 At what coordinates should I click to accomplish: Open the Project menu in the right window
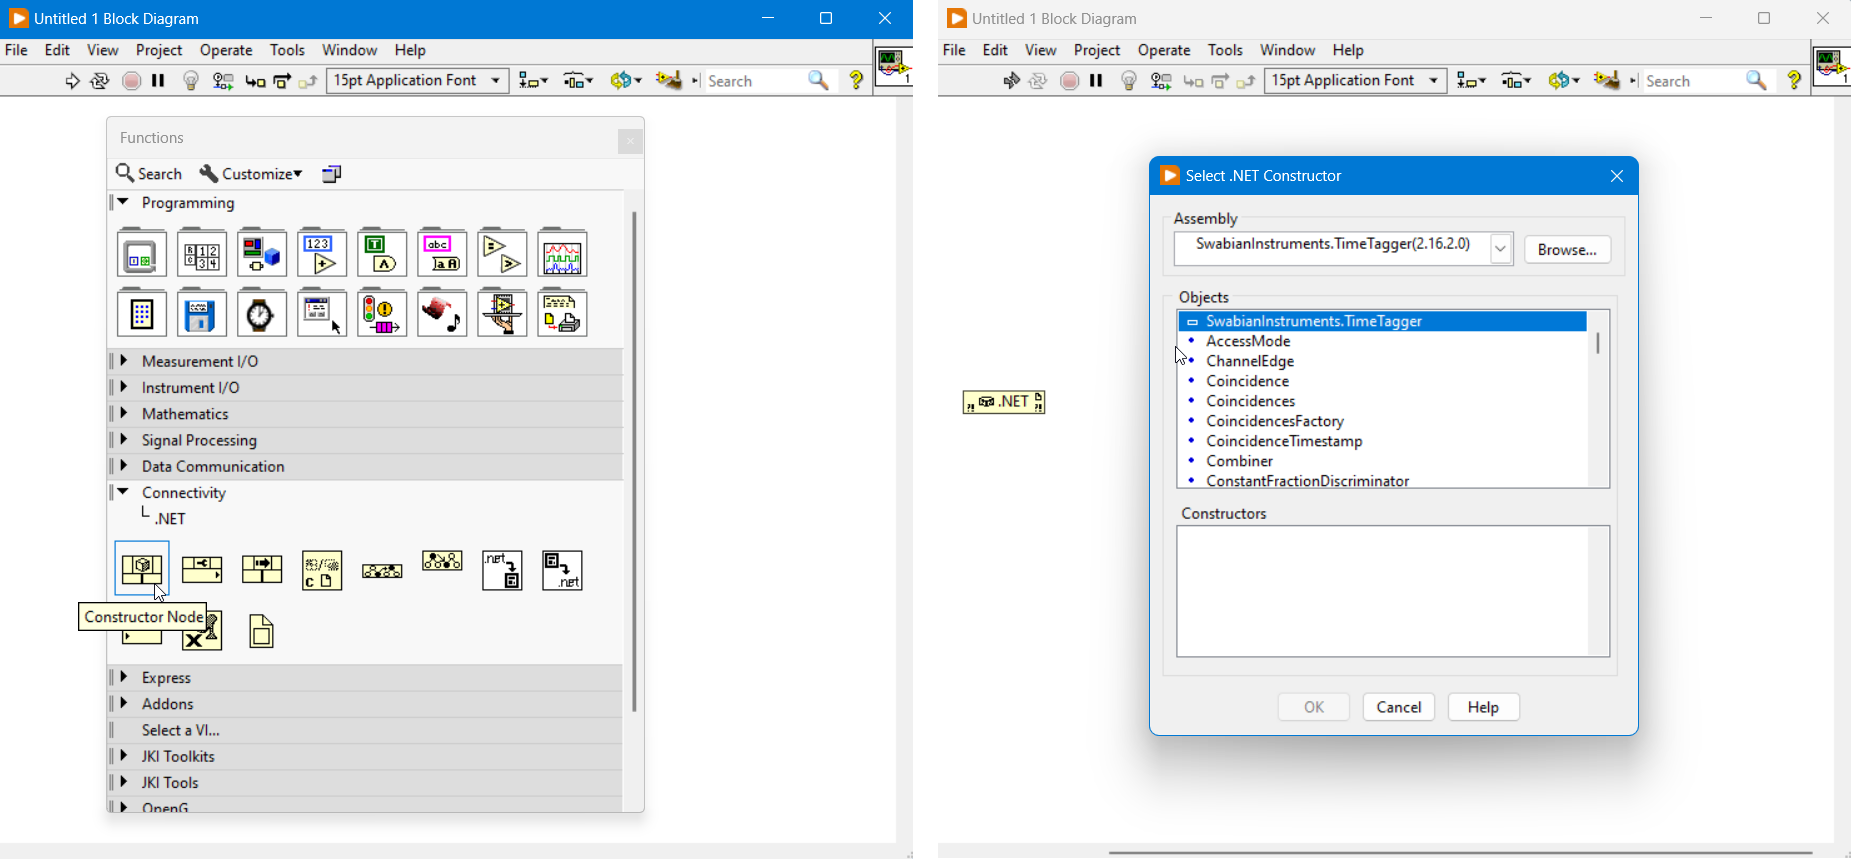point(1097,50)
